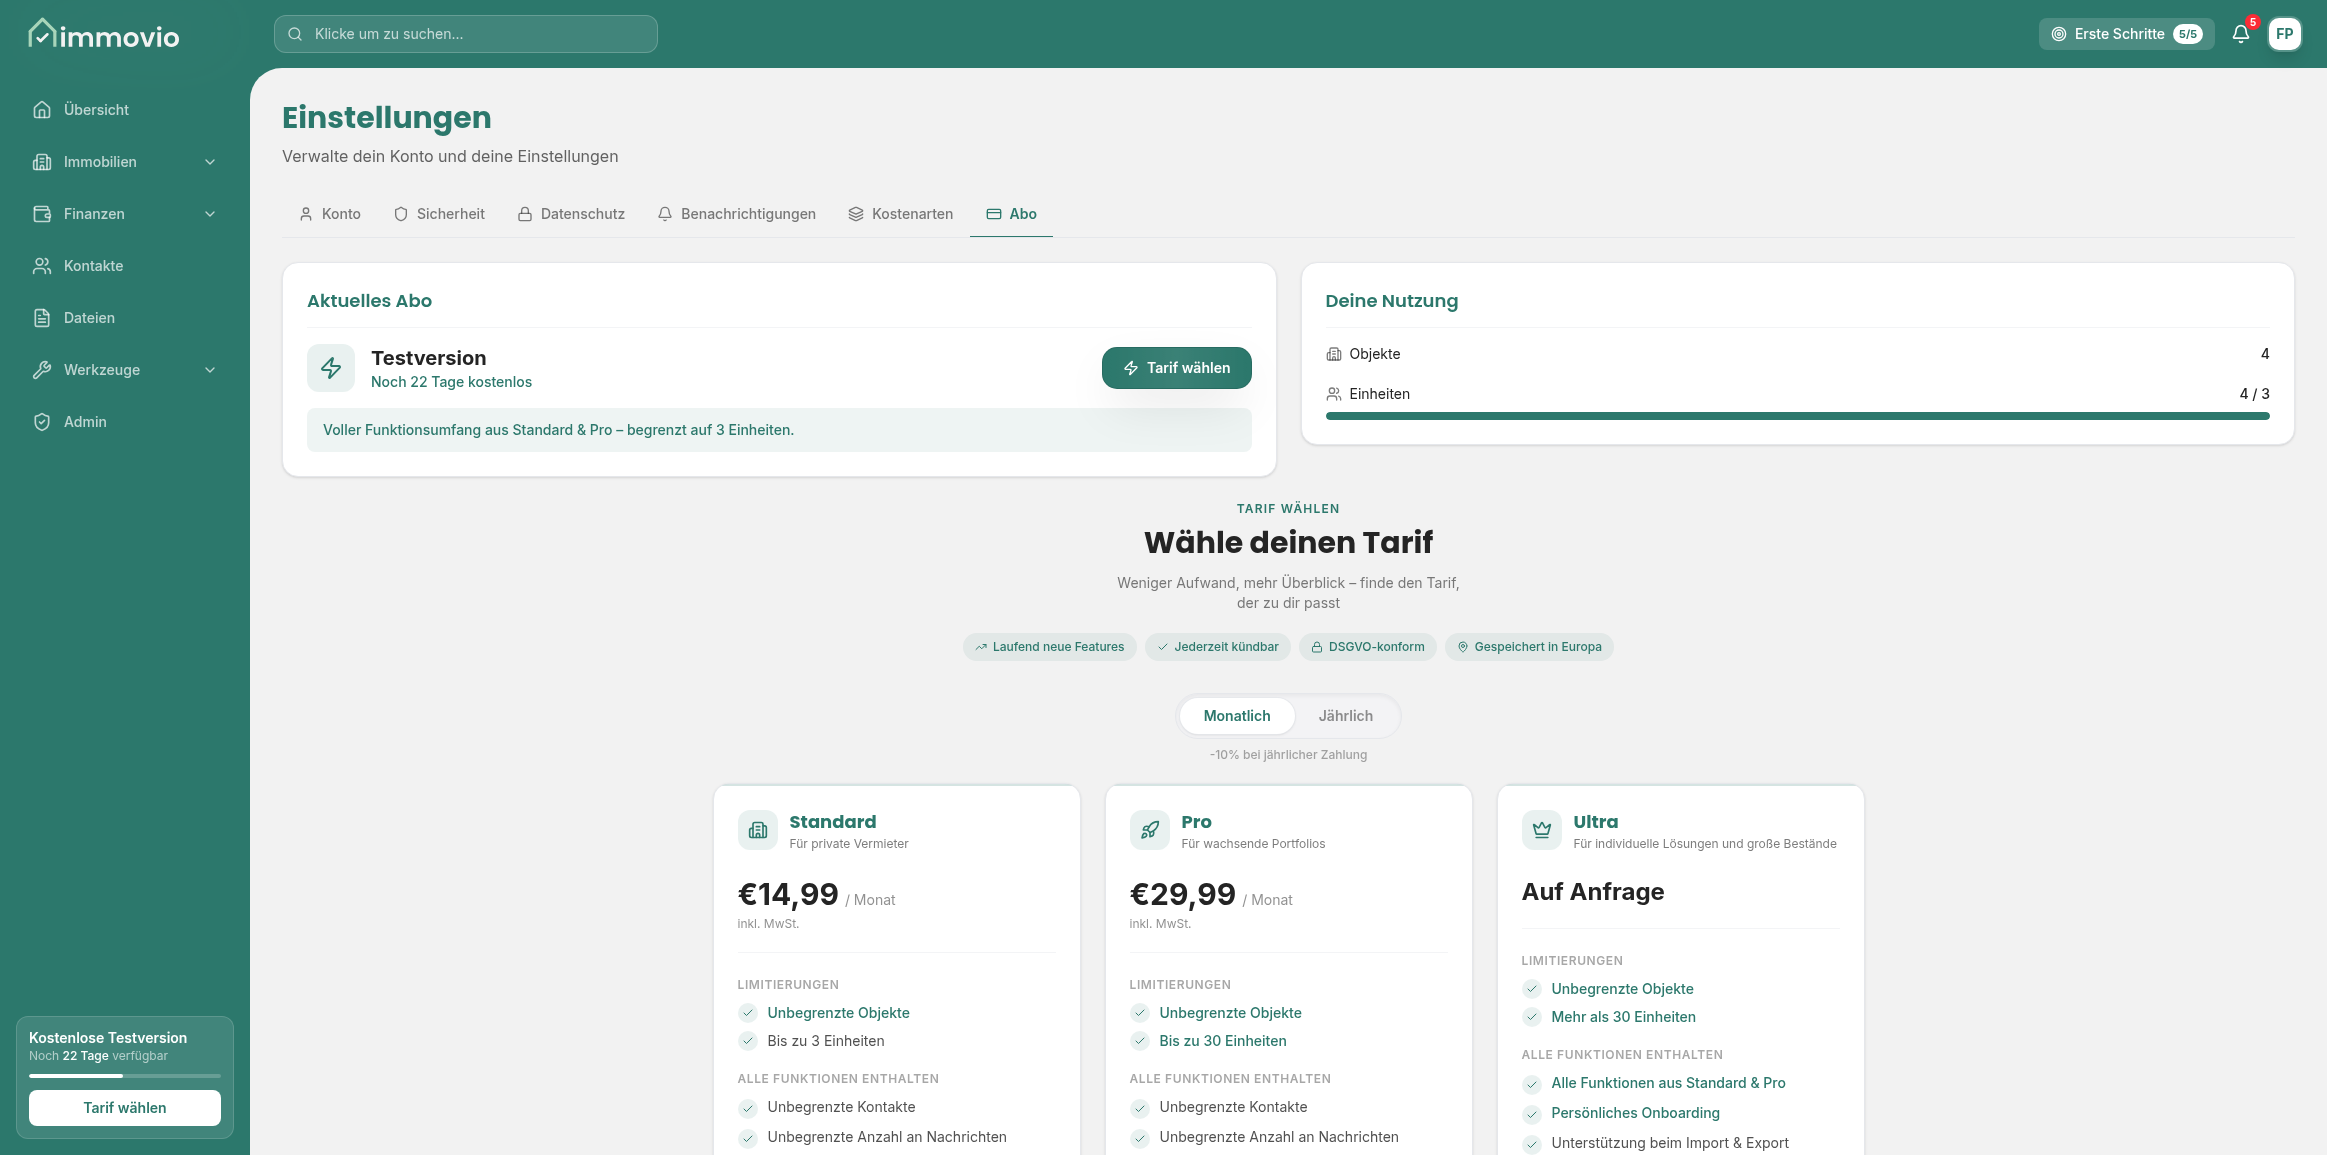Click the Ultra plan crown icon

pyautogui.click(x=1541, y=830)
